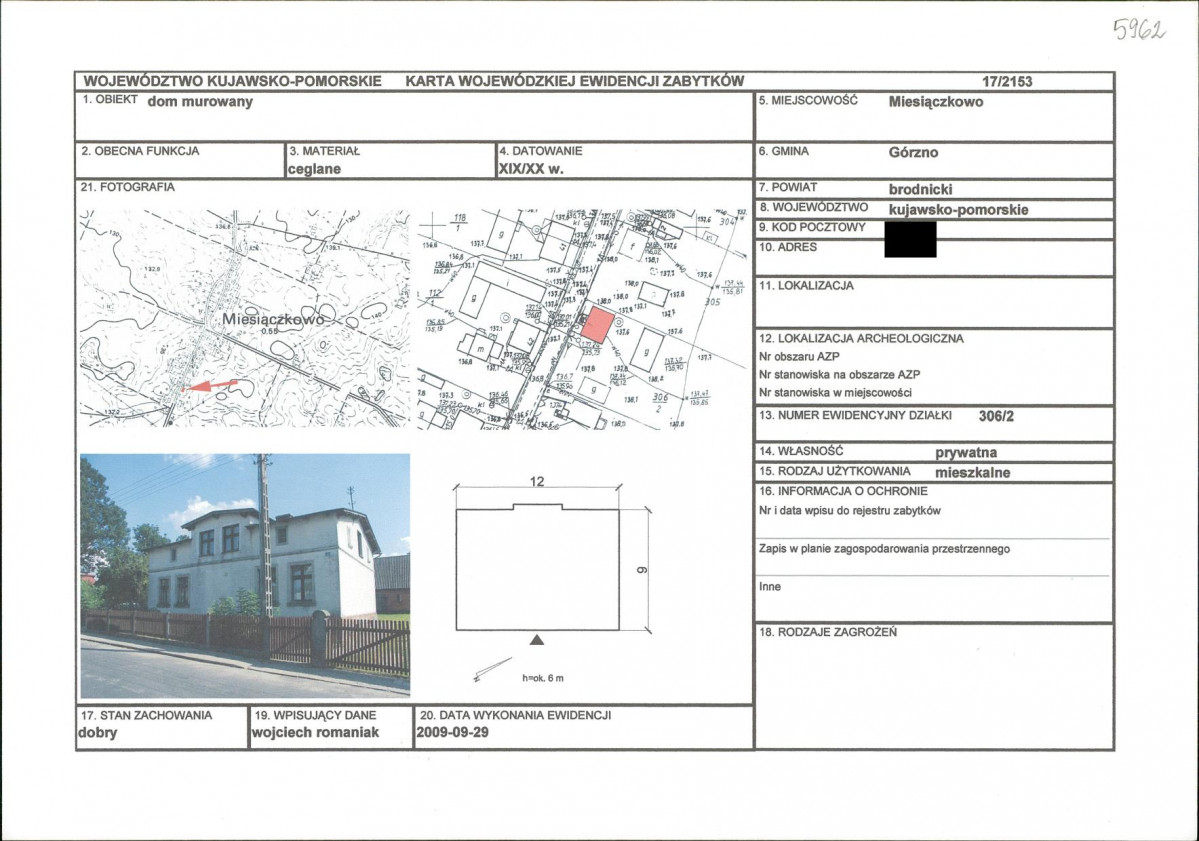
Task: Click the object value 'dom murowany'
Action: tap(200, 101)
